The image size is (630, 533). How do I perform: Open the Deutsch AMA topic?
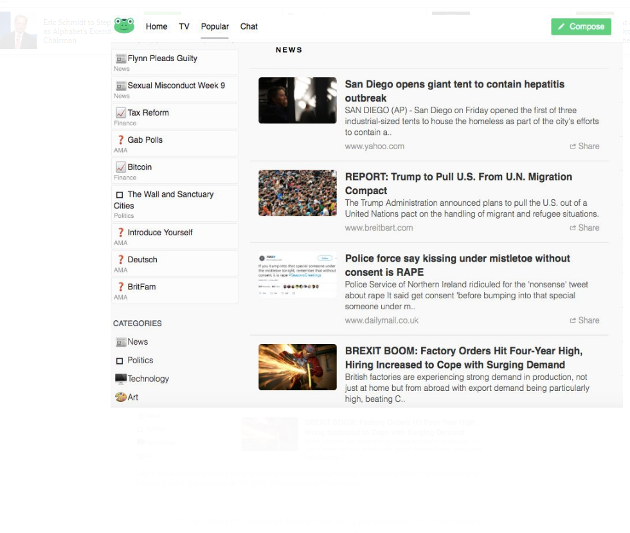coord(174,264)
